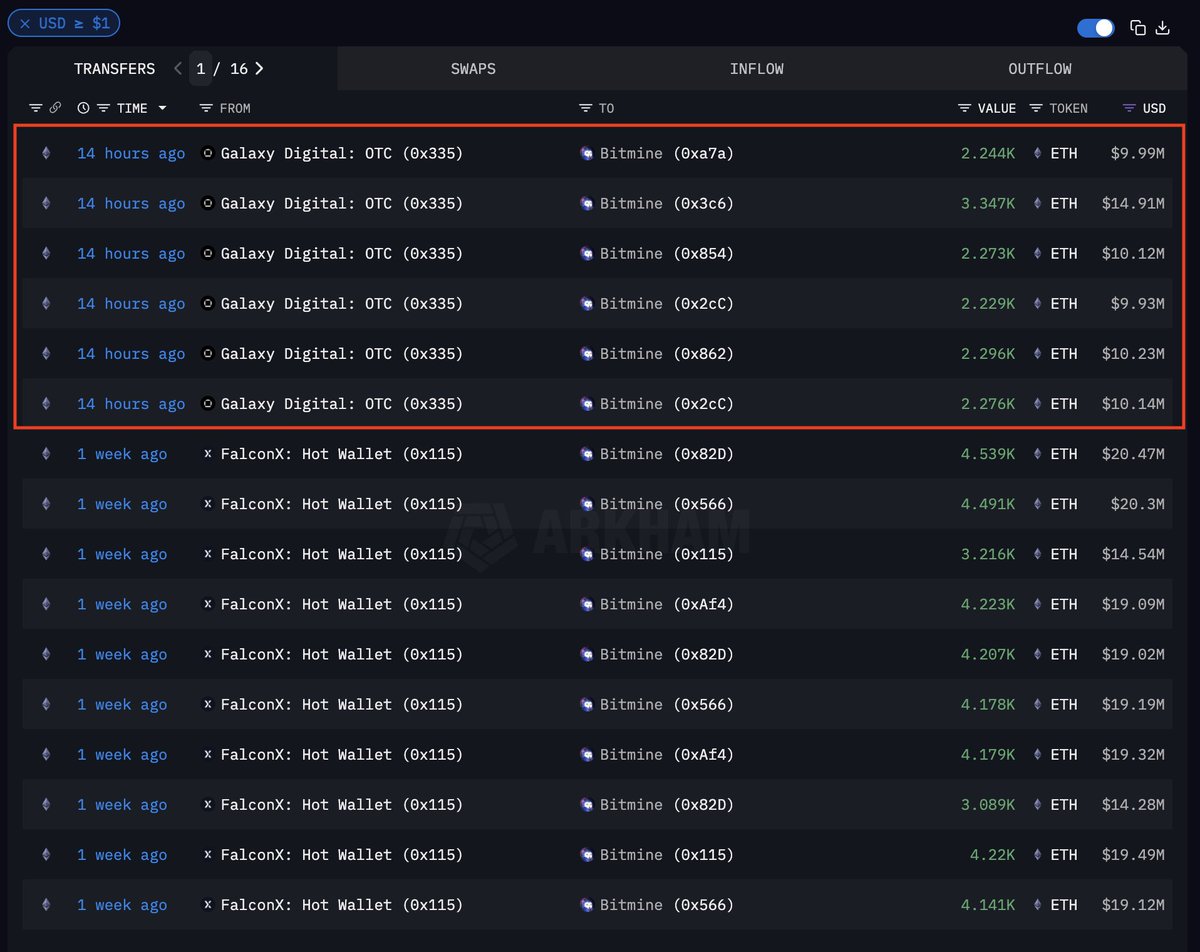
Task: Open the TOKEN column filter
Action: click(1036, 108)
